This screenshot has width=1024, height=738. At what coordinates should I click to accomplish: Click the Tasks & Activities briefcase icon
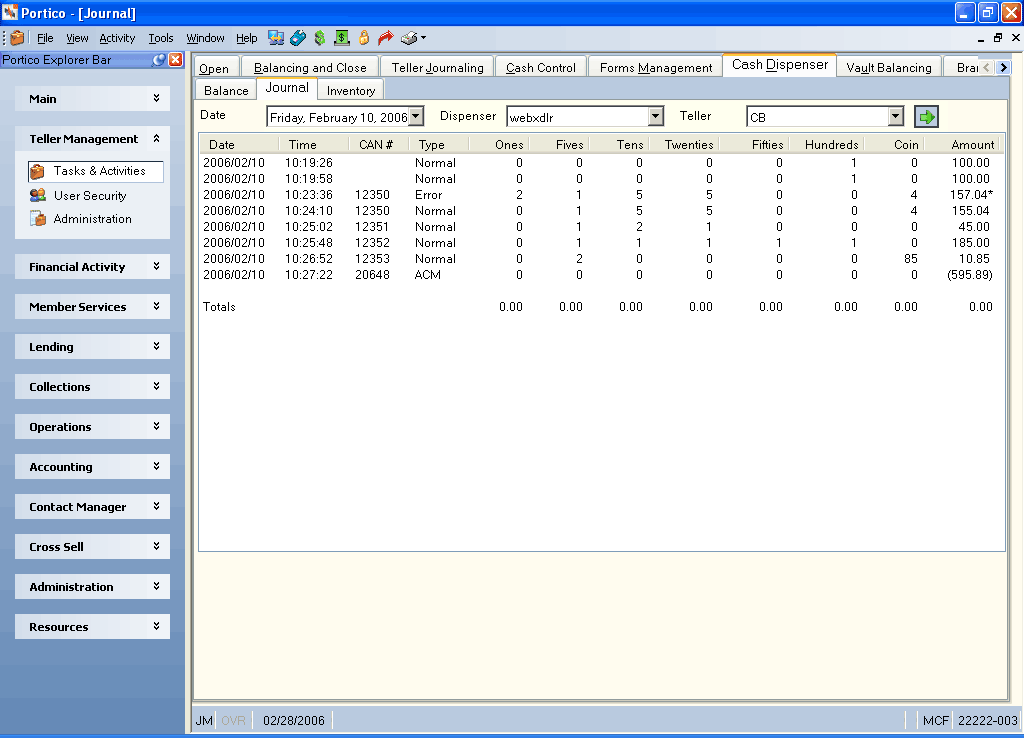pyautogui.click(x=37, y=171)
